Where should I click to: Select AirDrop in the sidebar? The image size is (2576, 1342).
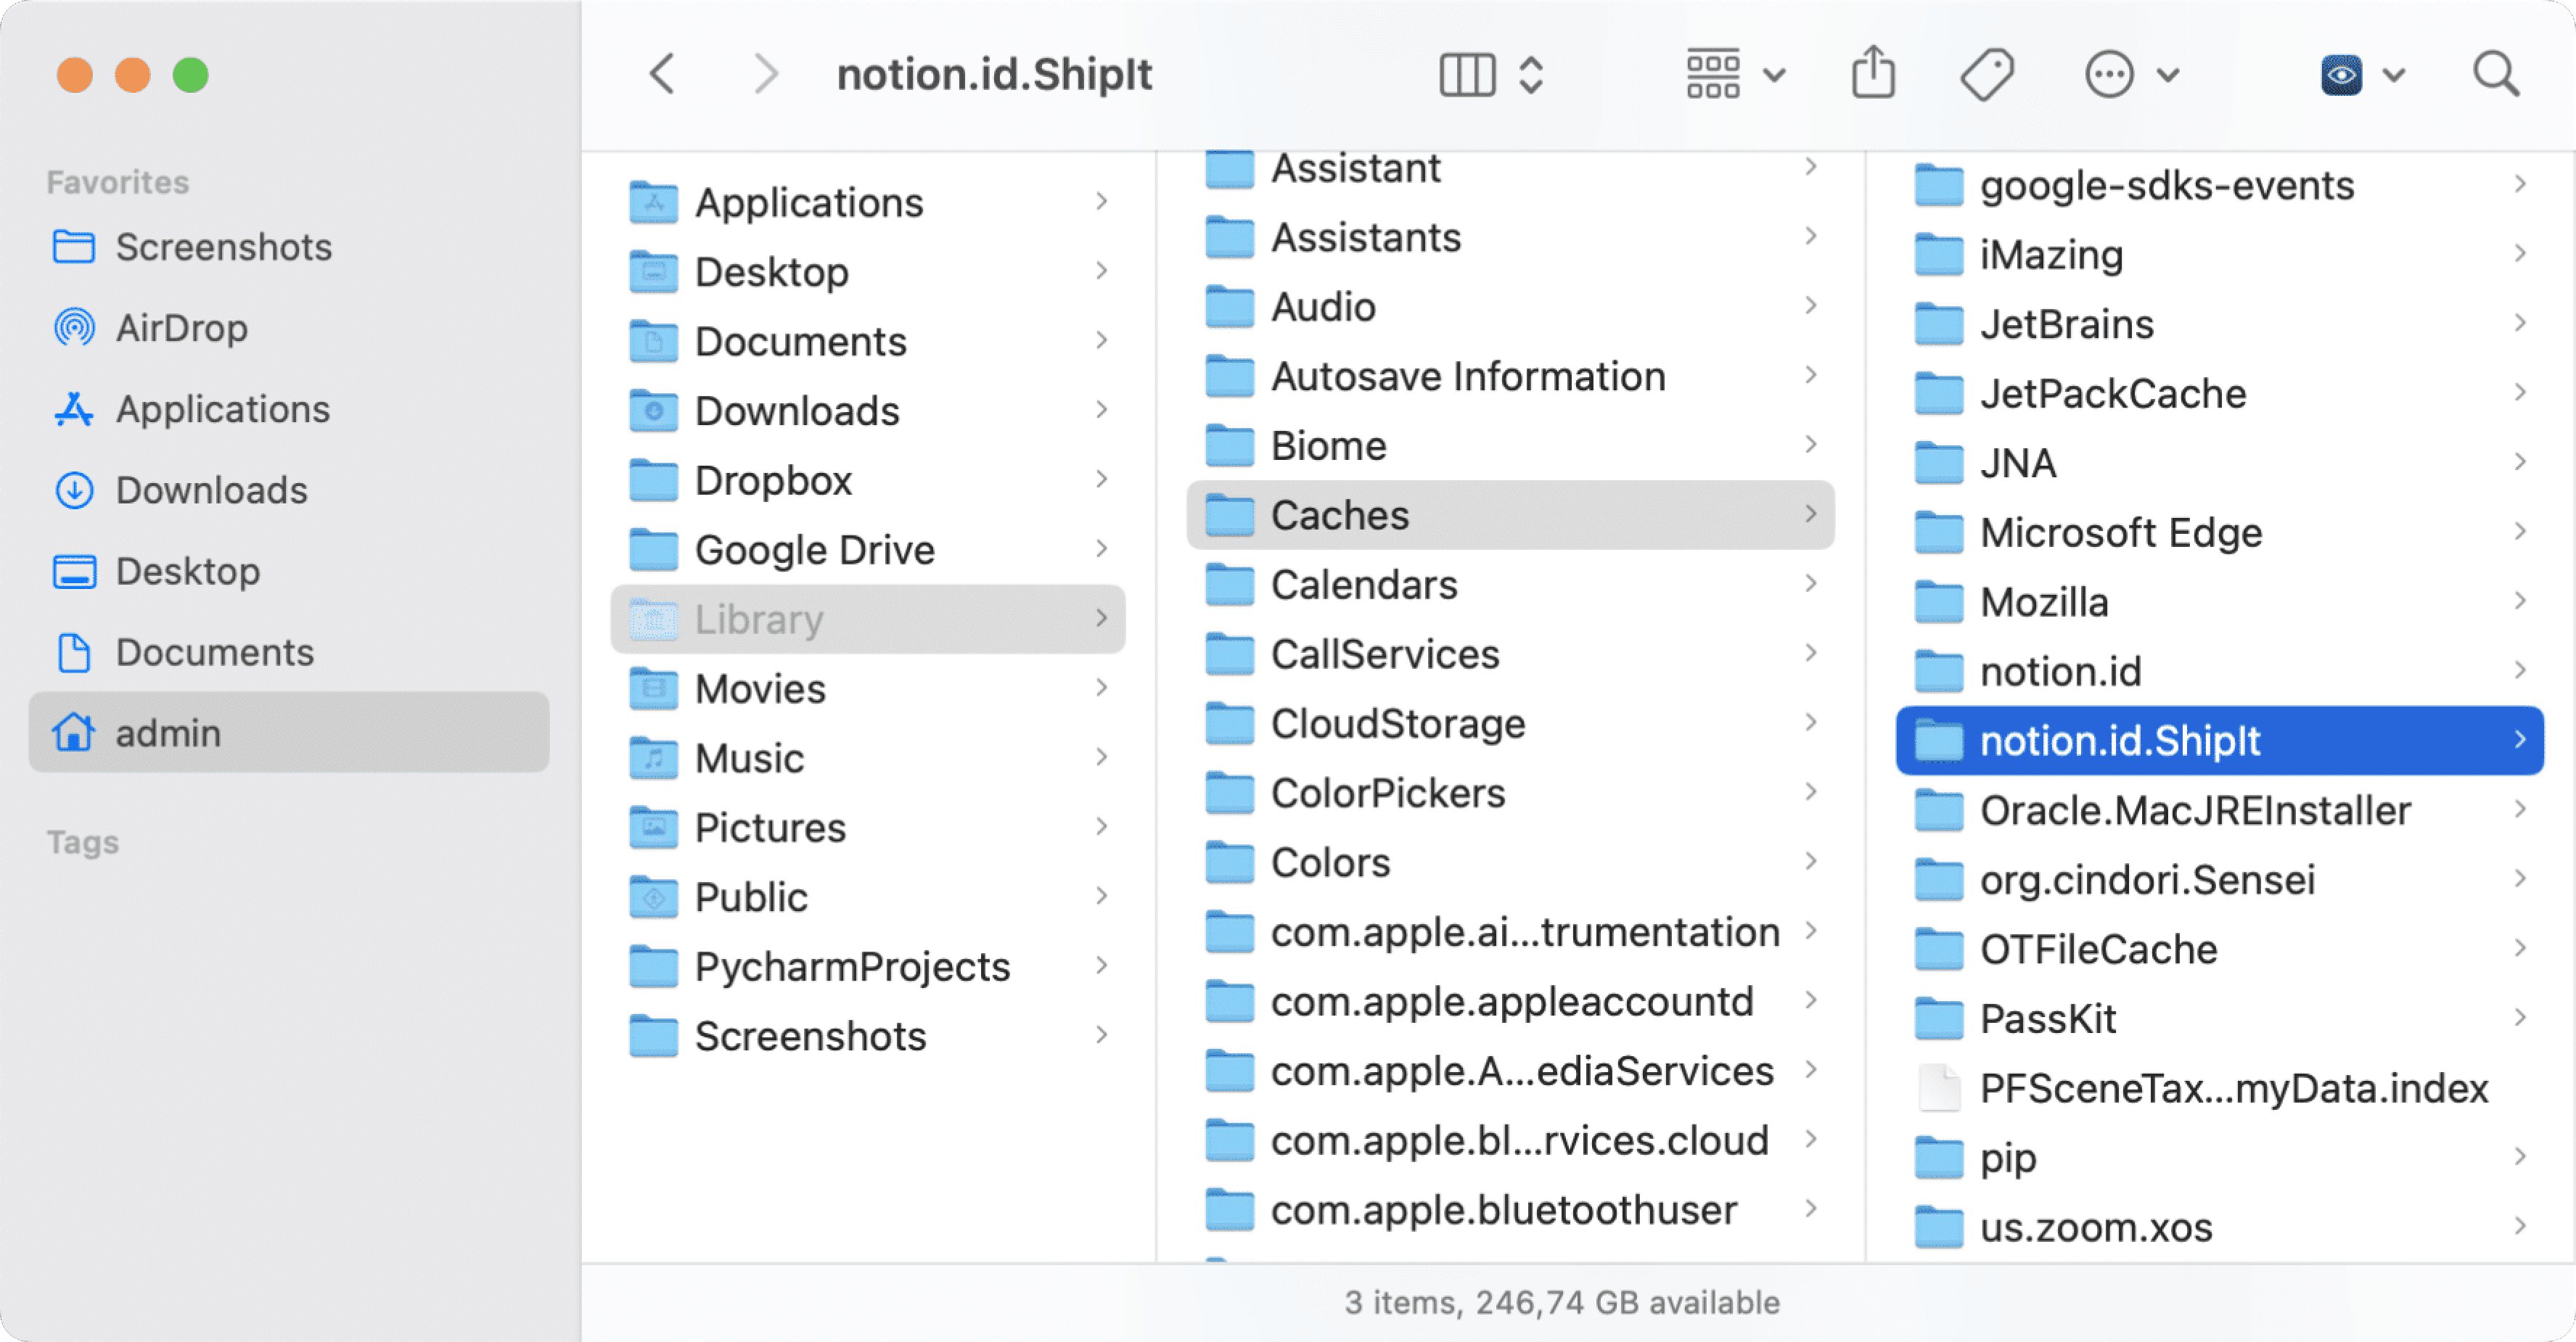click(183, 327)
